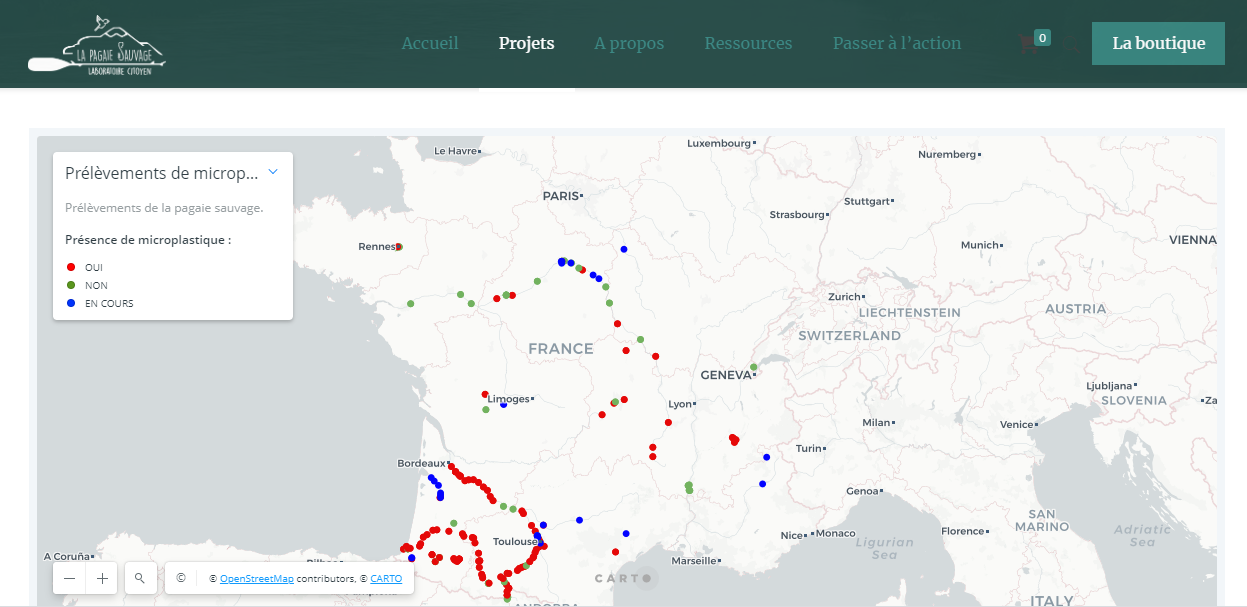Zoom out the map with minus button
This screenshot has width=1247, height=607.
[x=69, y=578]
